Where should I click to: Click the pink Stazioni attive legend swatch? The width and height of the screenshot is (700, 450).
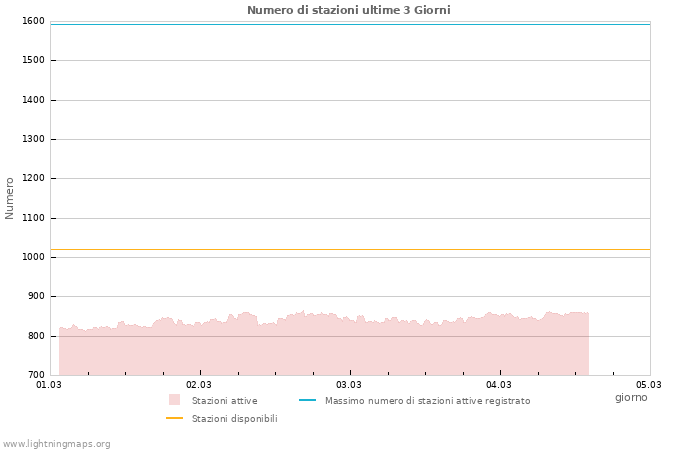point(174,400)
